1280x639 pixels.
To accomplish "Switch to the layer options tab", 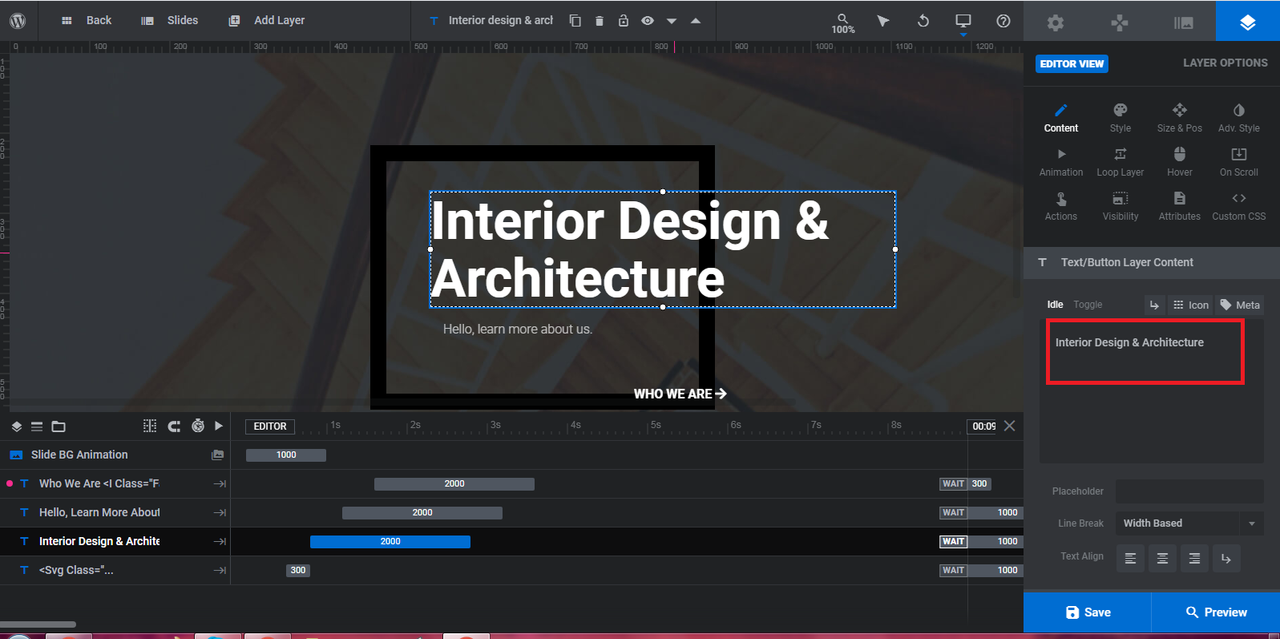I will tap(1247, 22).
